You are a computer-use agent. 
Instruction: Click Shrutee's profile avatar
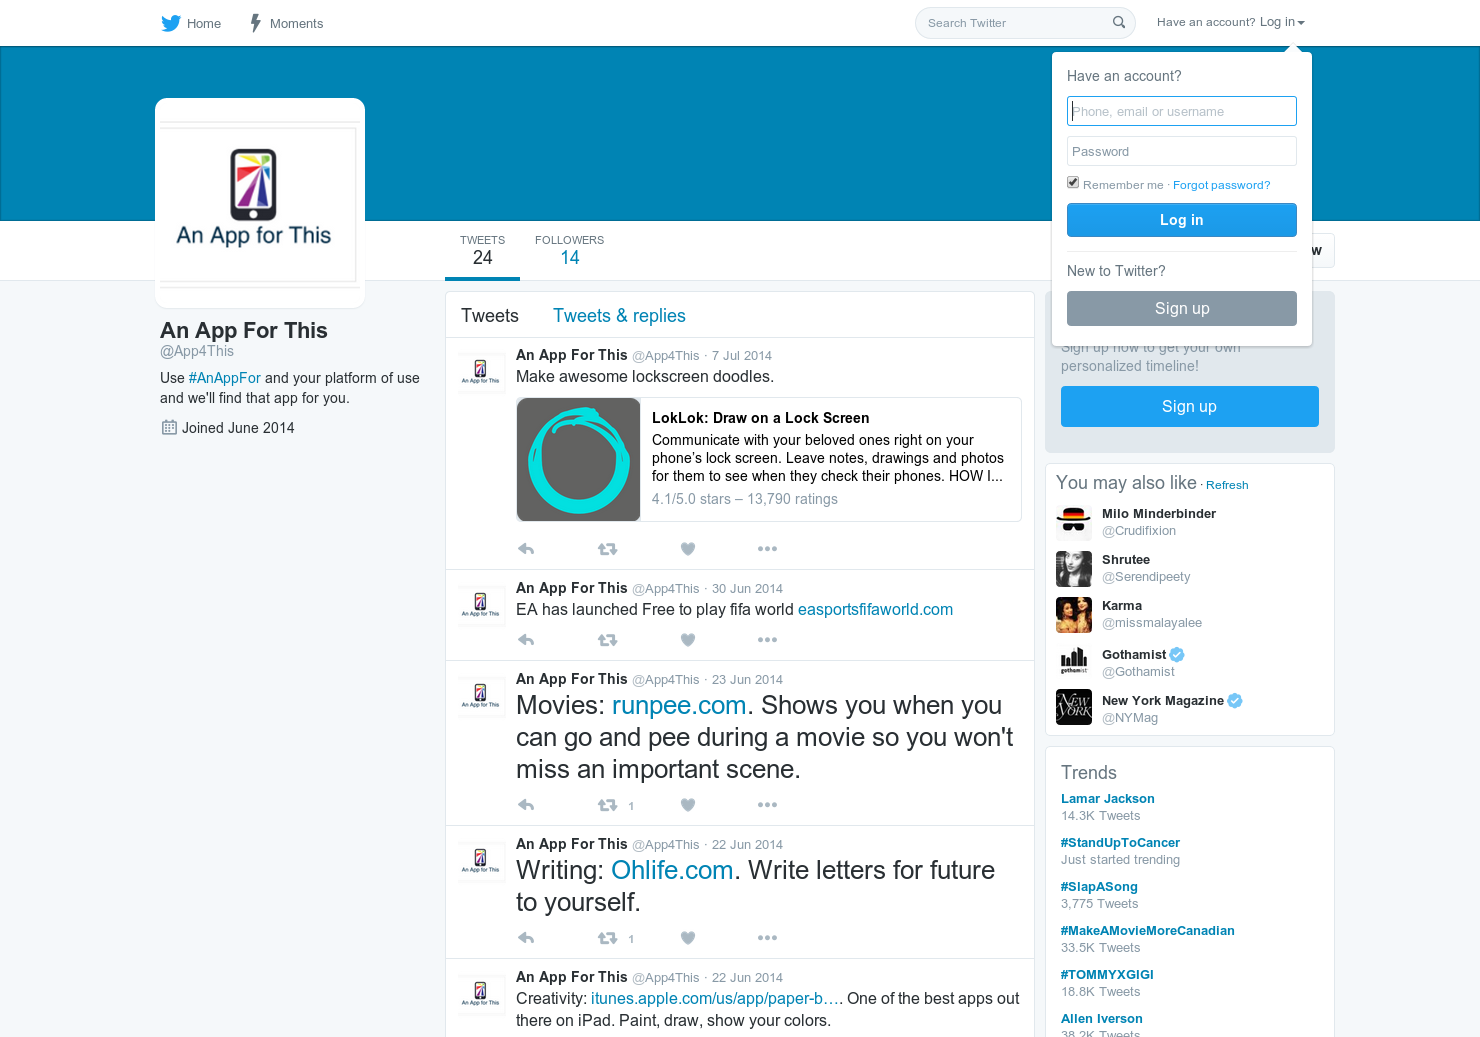[1074, 569]
